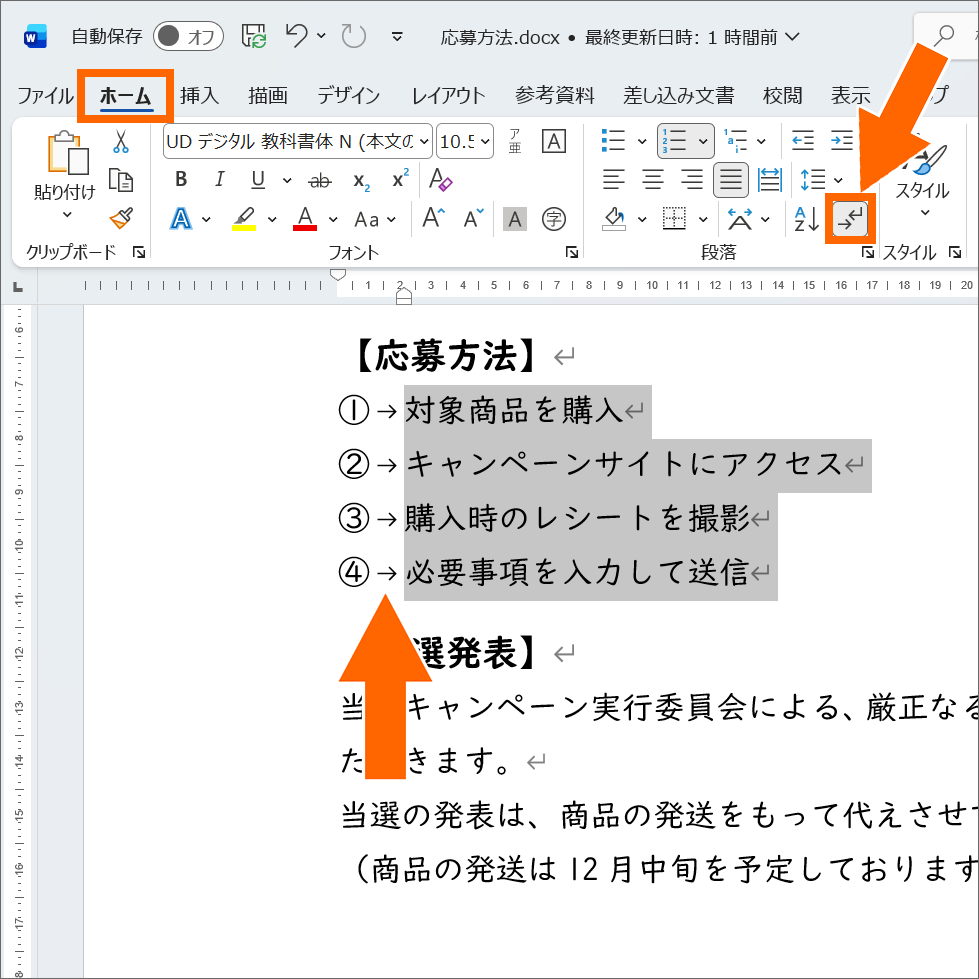The height and width of the screenshot is (979, 979).
Task: Click the Font group dialog launcher
Action: (x=570, y=253)
